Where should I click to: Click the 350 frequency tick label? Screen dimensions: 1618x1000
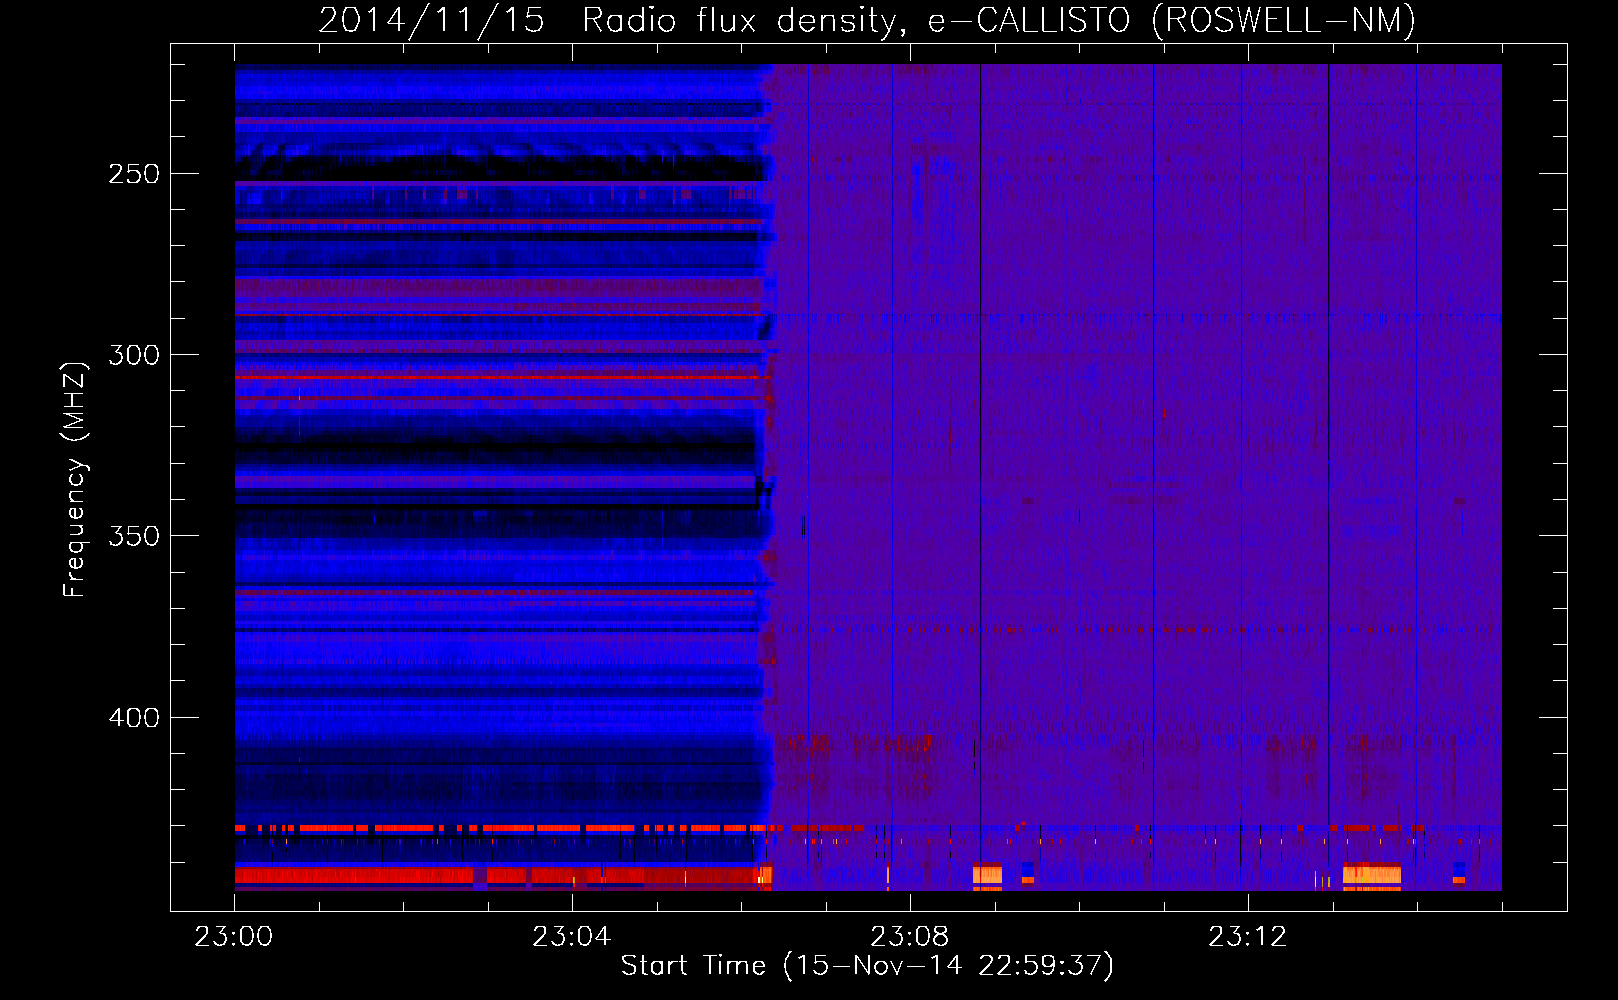click(x=134, y=536)
